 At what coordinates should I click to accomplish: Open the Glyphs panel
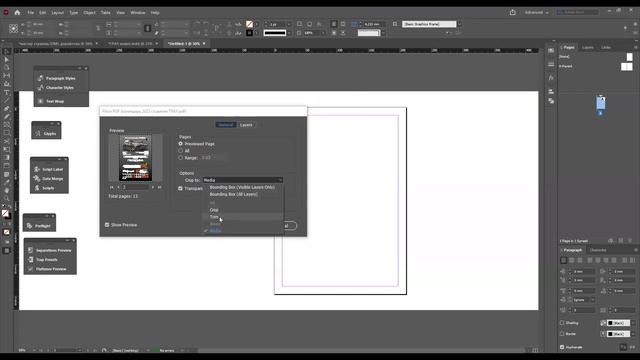pyautogui.click(x=46, y=133)
